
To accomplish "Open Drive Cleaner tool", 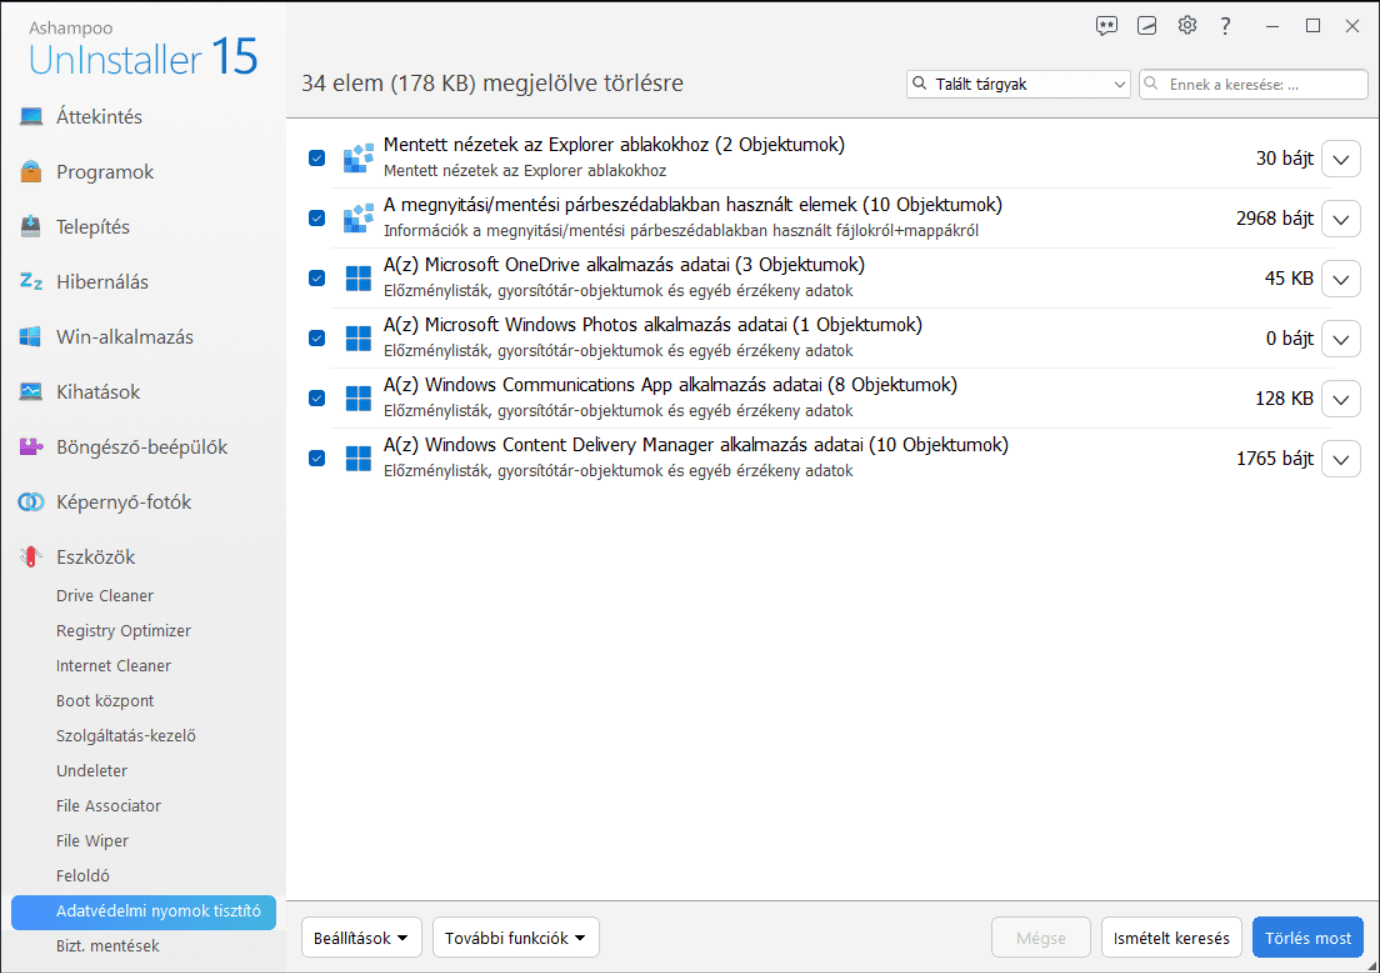I will click(105, 596).
